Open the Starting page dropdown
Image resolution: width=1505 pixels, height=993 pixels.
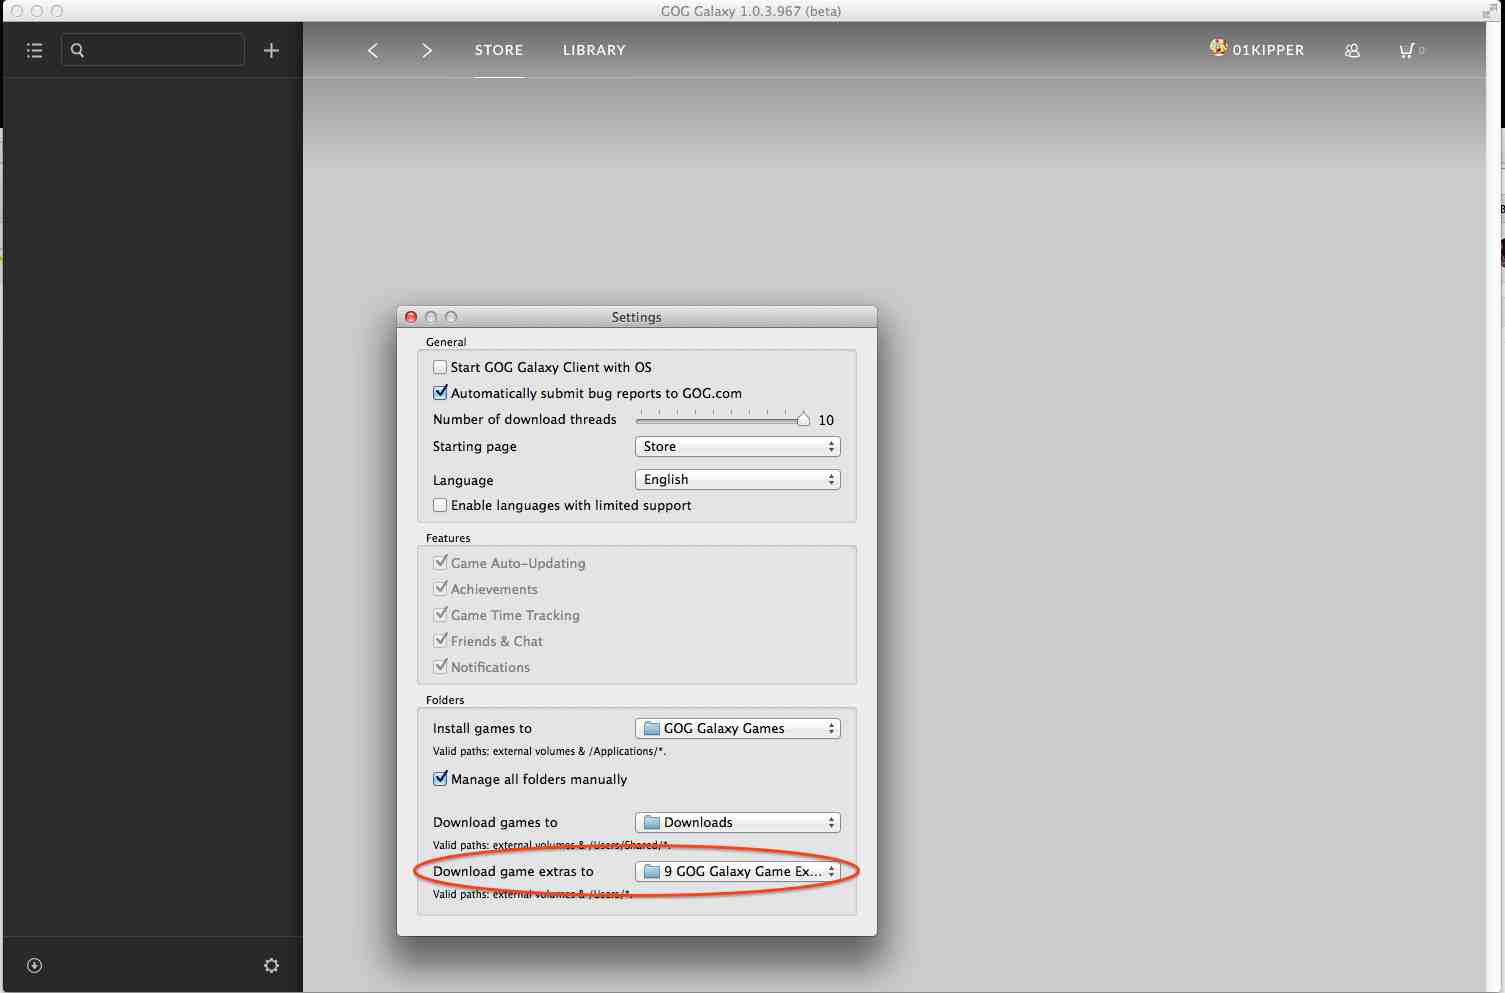click(x=738, y=446)
